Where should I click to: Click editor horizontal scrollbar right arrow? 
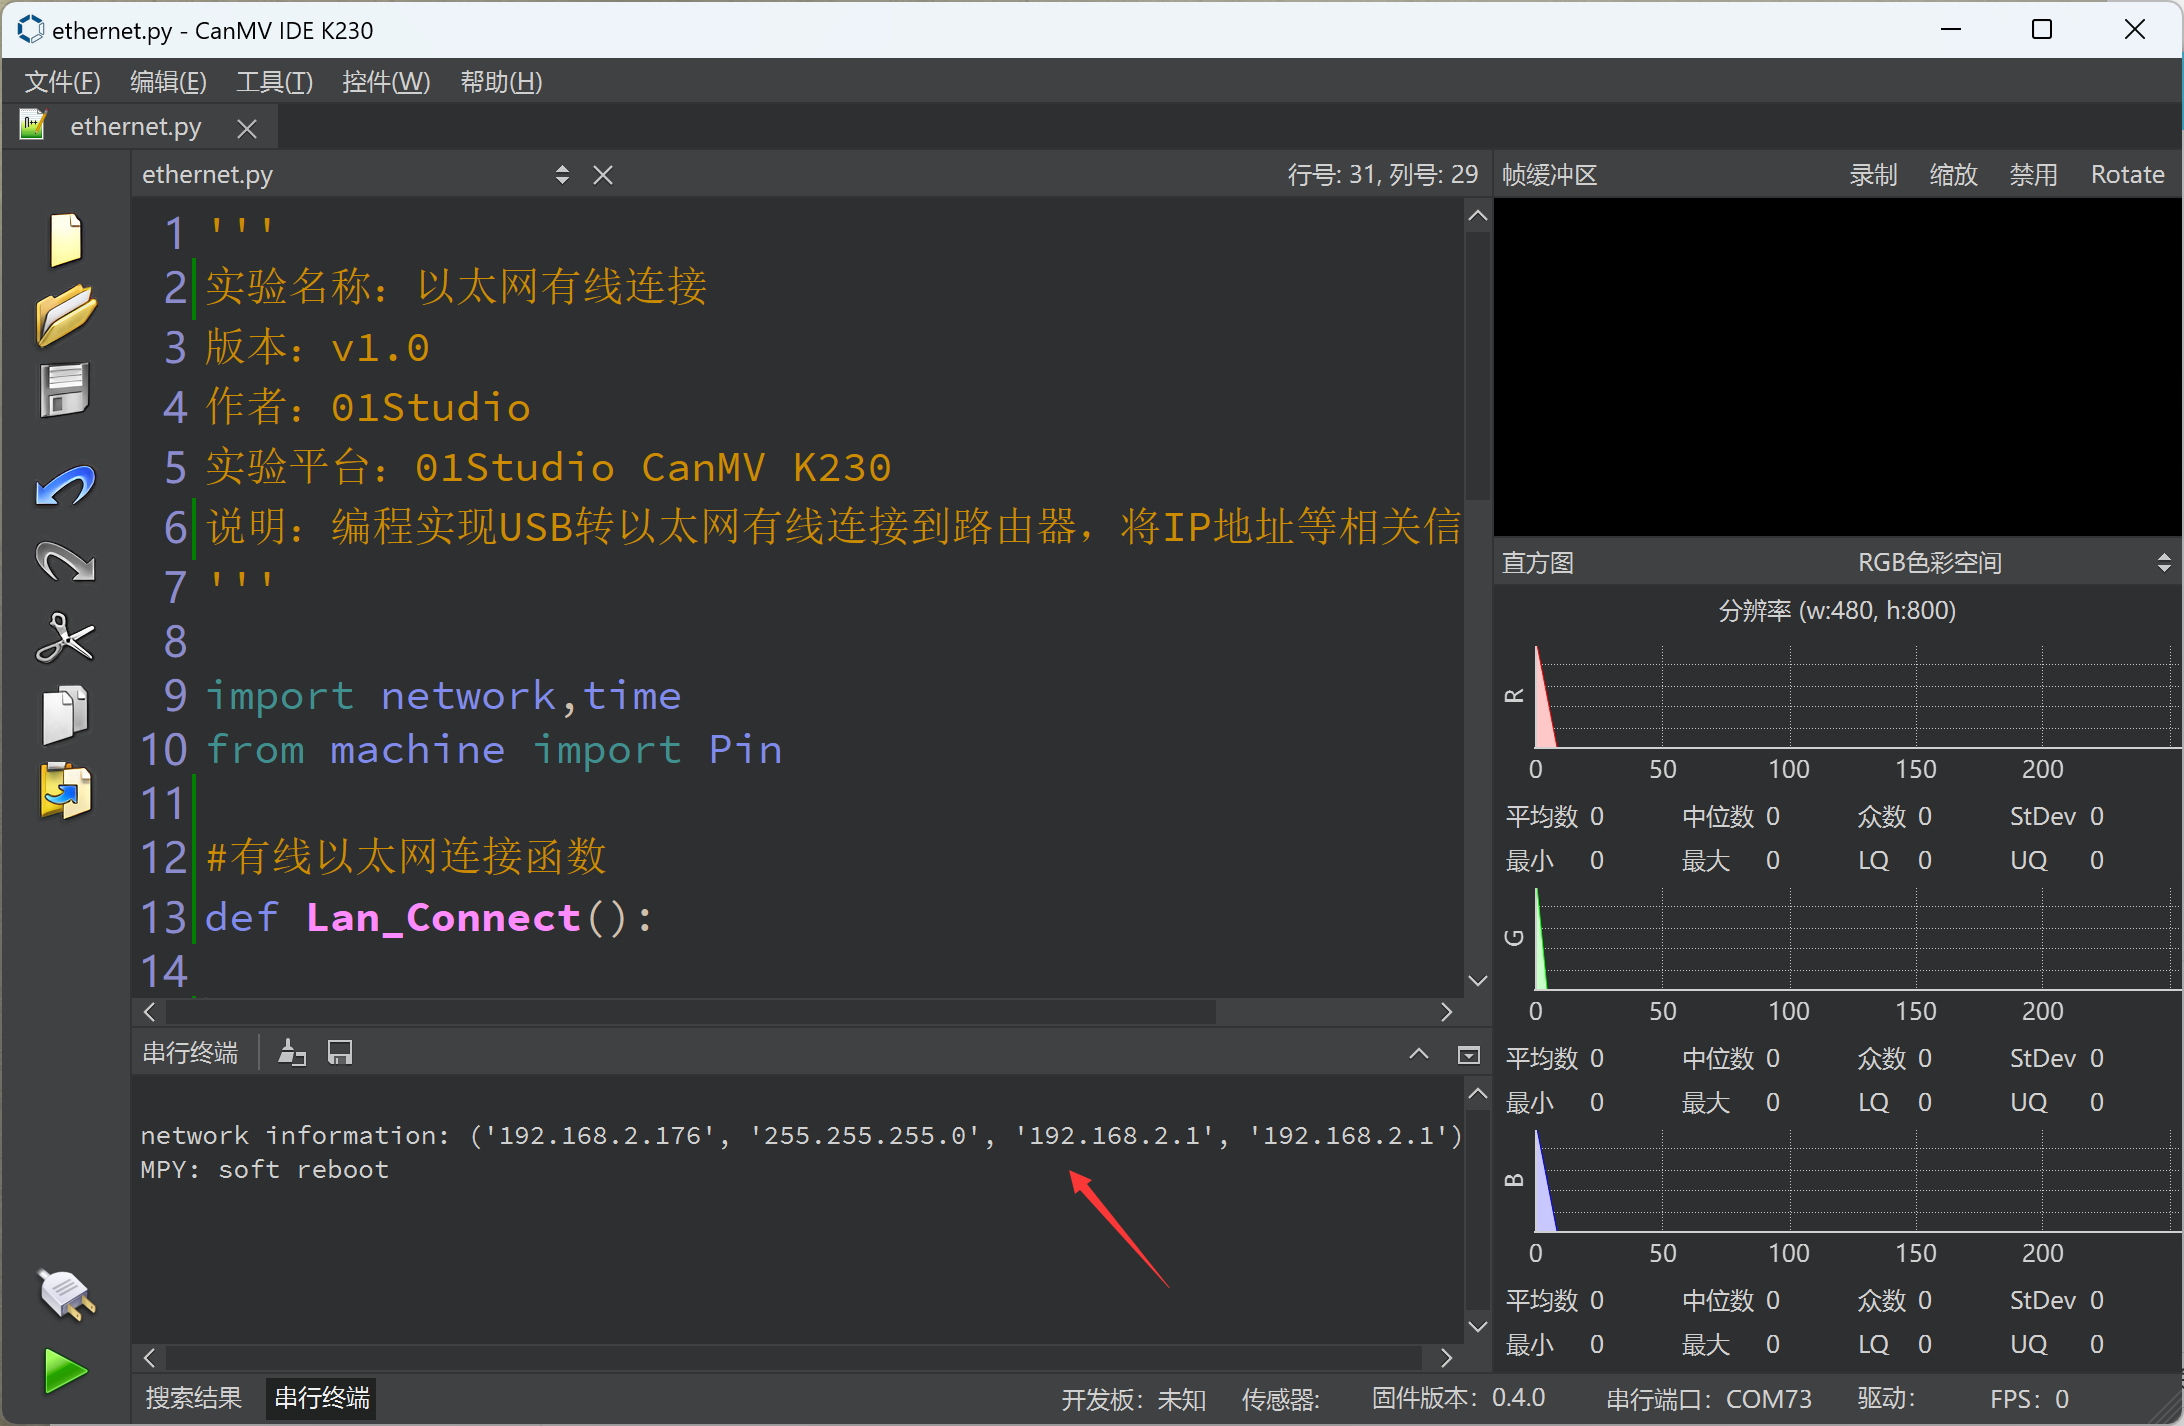coord(1446,1012)
